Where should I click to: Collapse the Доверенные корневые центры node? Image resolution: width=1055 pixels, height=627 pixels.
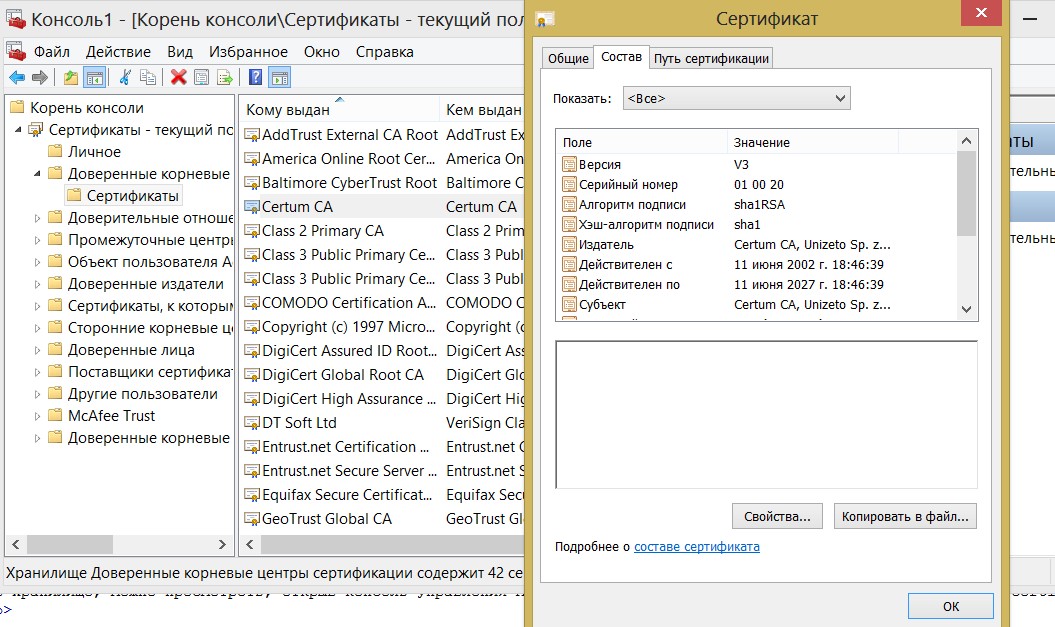pos(37,174)
